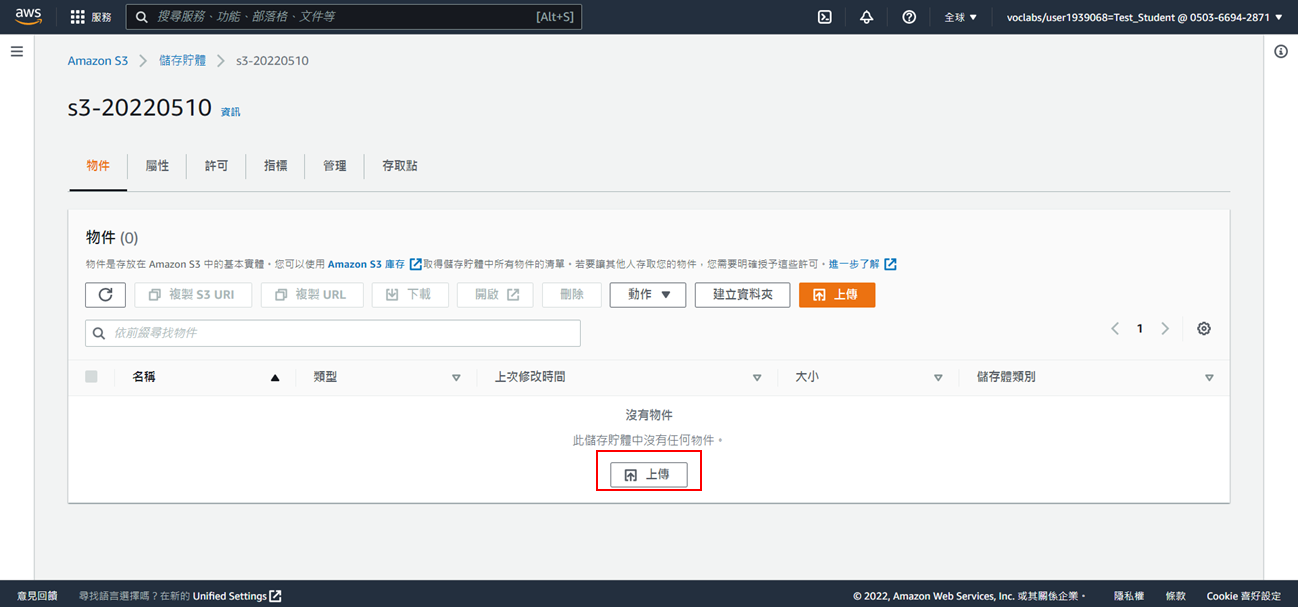Click 建立資料夾 create folder button

742,295
